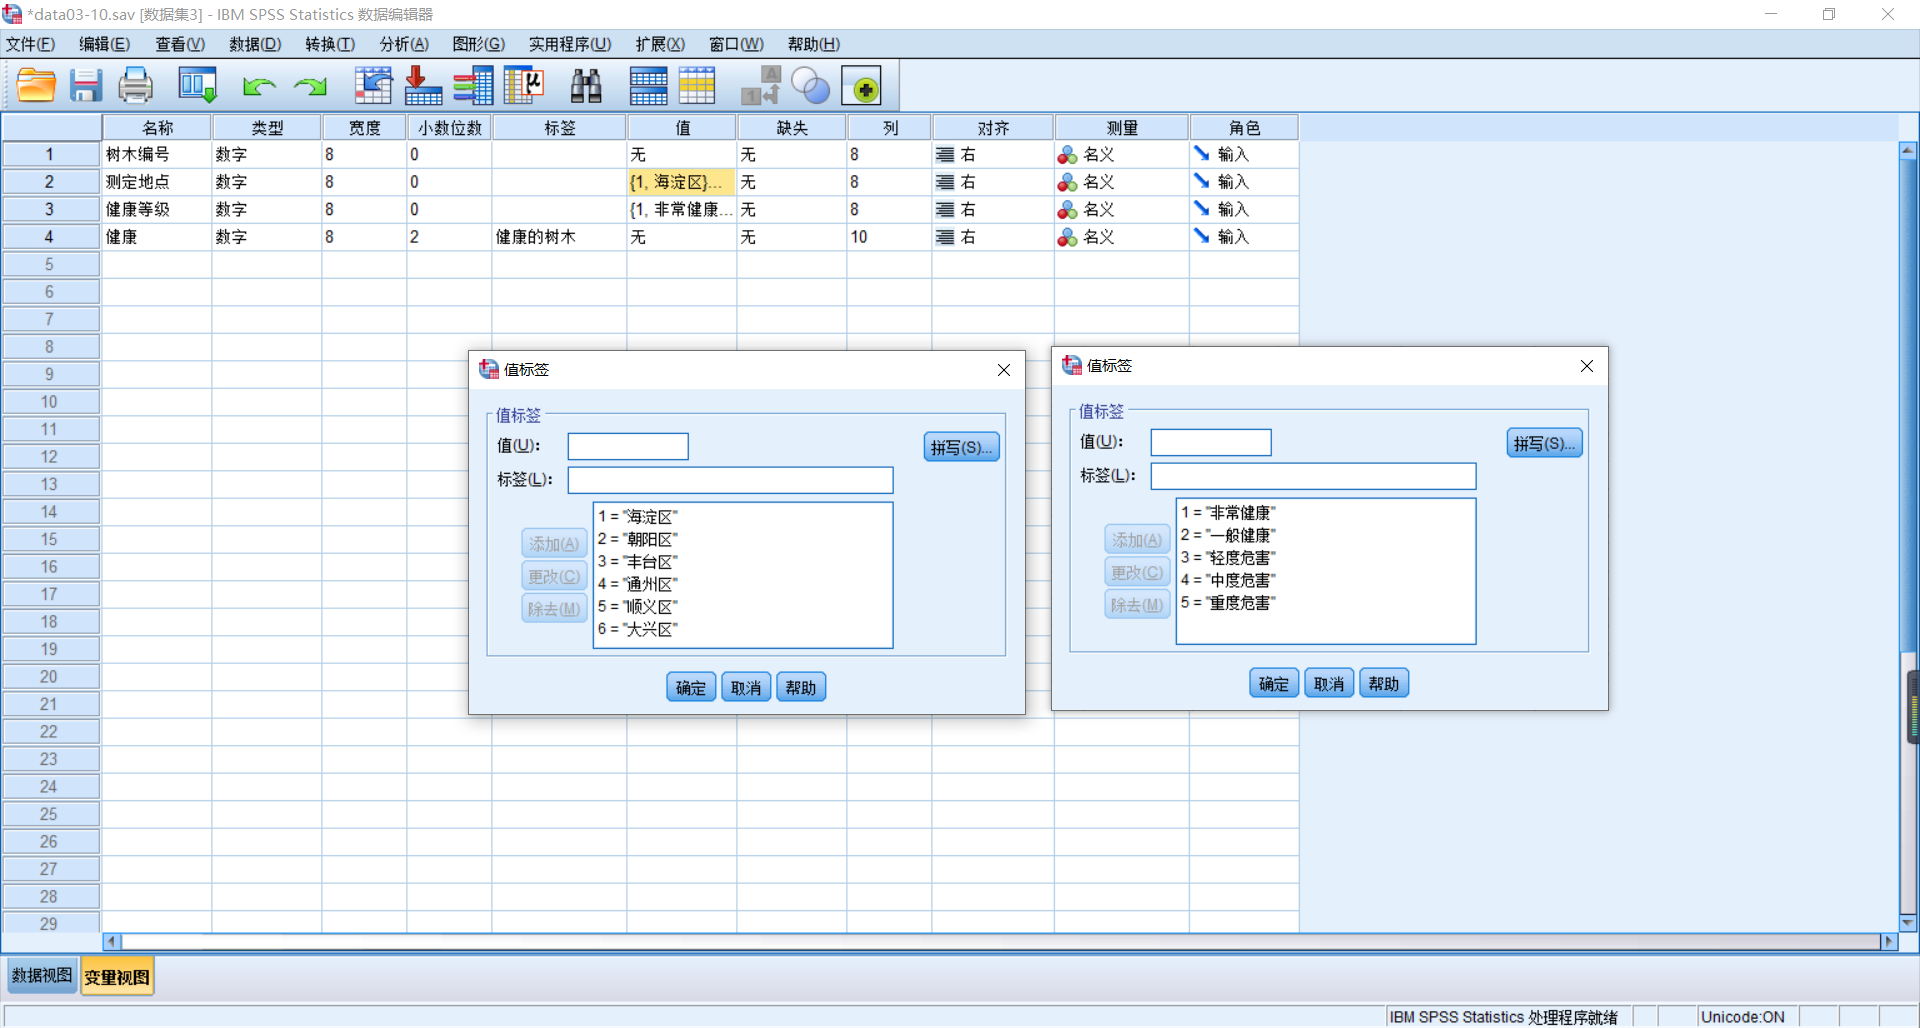This screenshot has width=1920, height=1028.
Task: Click 帮助 in right 值标签 dialog
Action: [1384, 684]
